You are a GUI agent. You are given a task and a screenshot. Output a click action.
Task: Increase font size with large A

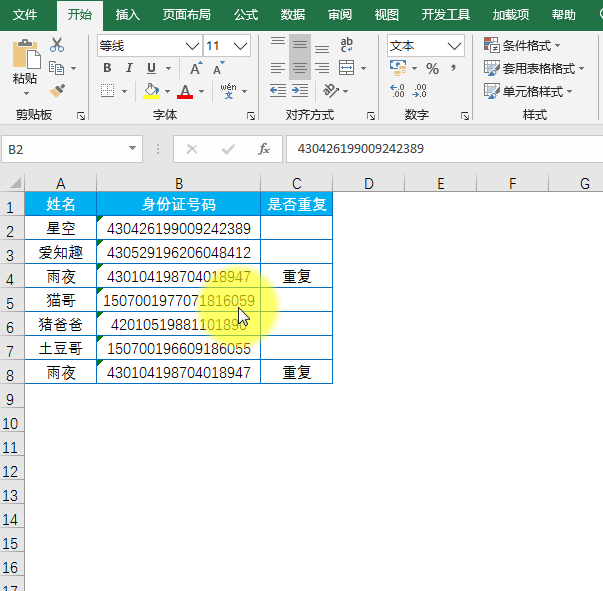pos(196,68)
